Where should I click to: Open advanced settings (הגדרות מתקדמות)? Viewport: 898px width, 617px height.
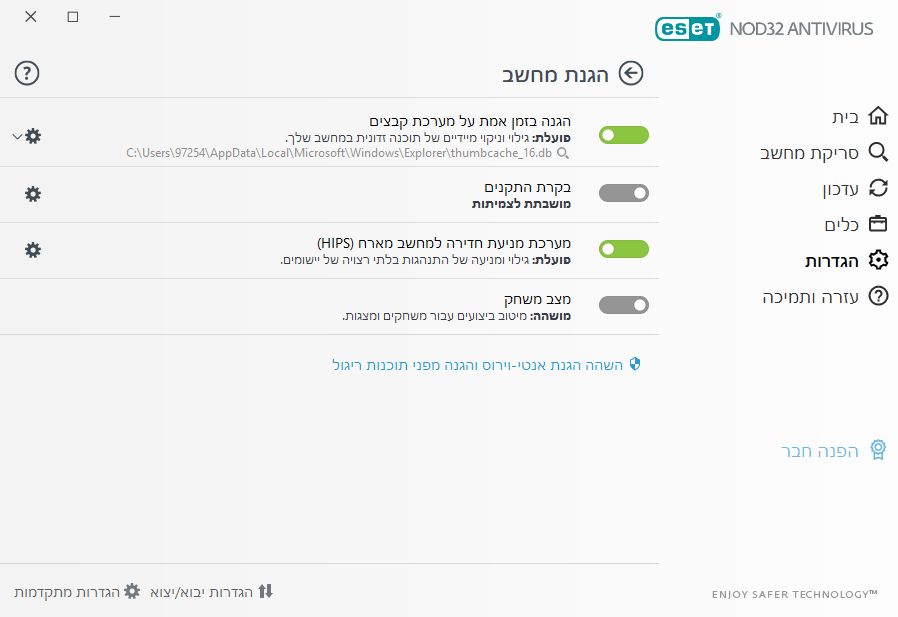[x=77, y=592]
